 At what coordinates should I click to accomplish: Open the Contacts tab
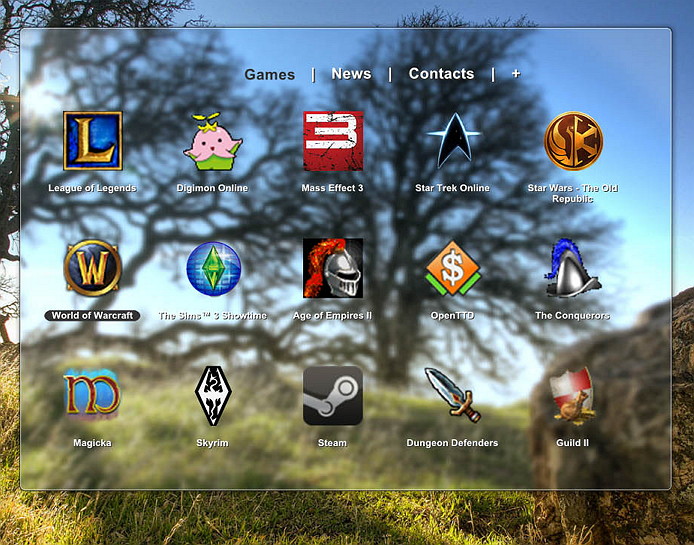tap(441, 74)
